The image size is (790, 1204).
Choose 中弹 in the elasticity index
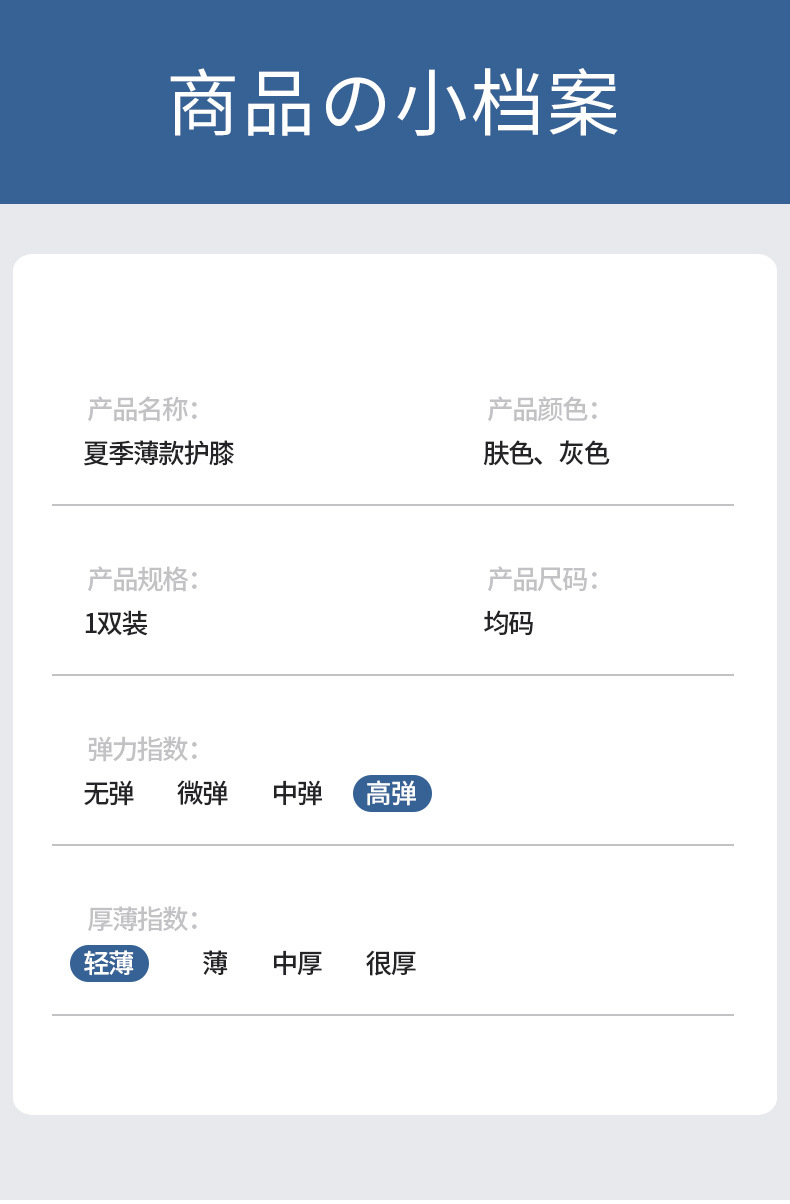coord(298,794)
